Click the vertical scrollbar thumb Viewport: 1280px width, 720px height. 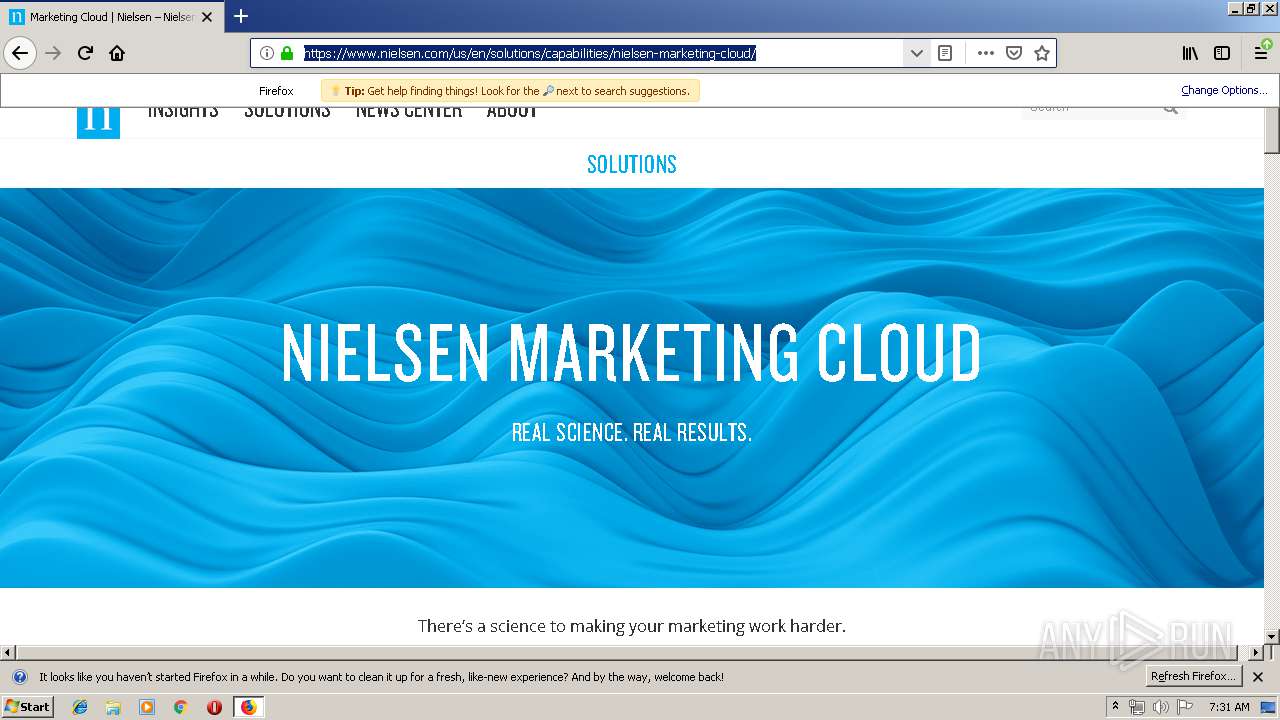coord(1272,132)
